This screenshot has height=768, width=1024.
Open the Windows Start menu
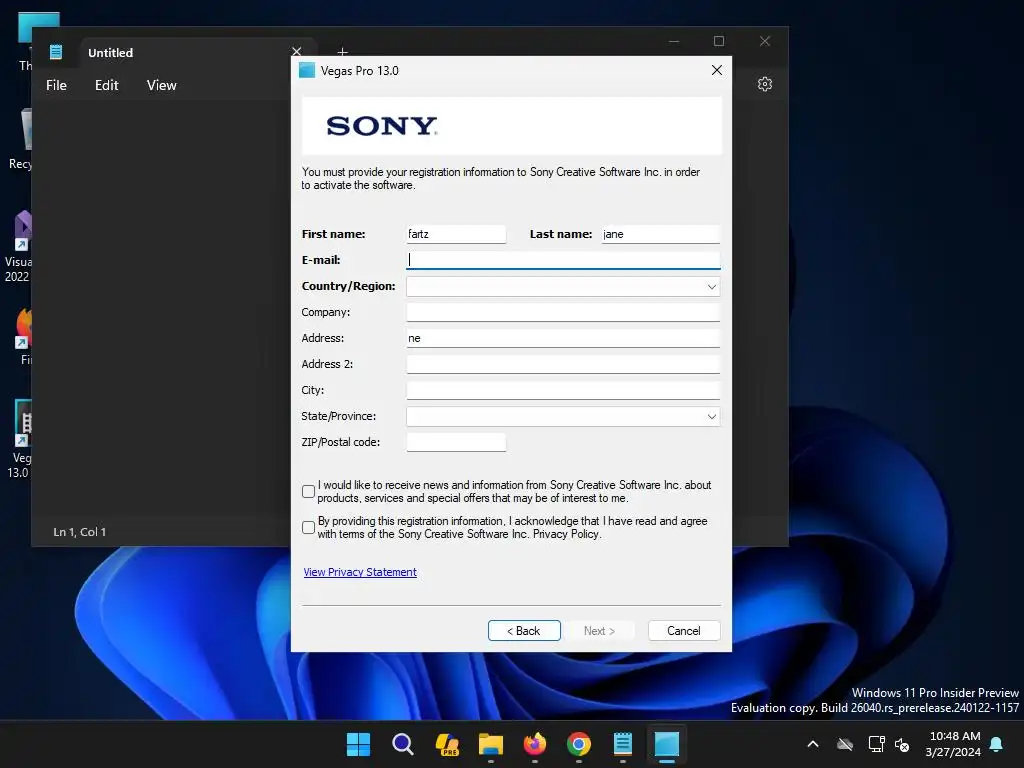click(x=358, y=744)
